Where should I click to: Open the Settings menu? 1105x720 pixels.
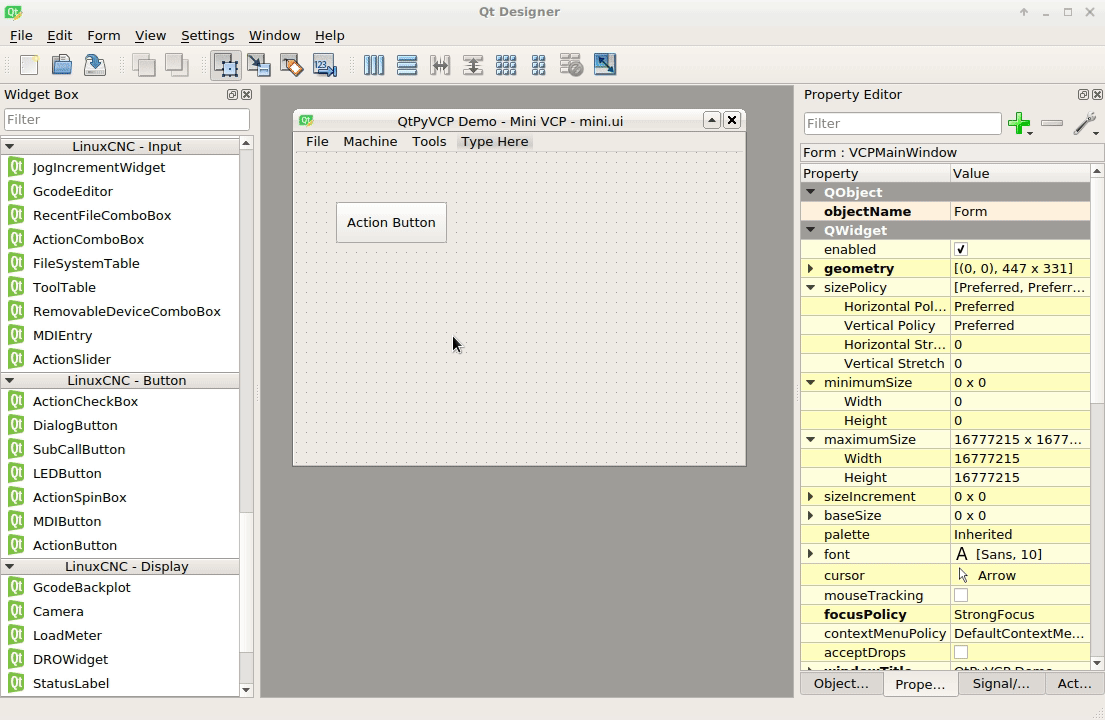(x=207, y=35)
